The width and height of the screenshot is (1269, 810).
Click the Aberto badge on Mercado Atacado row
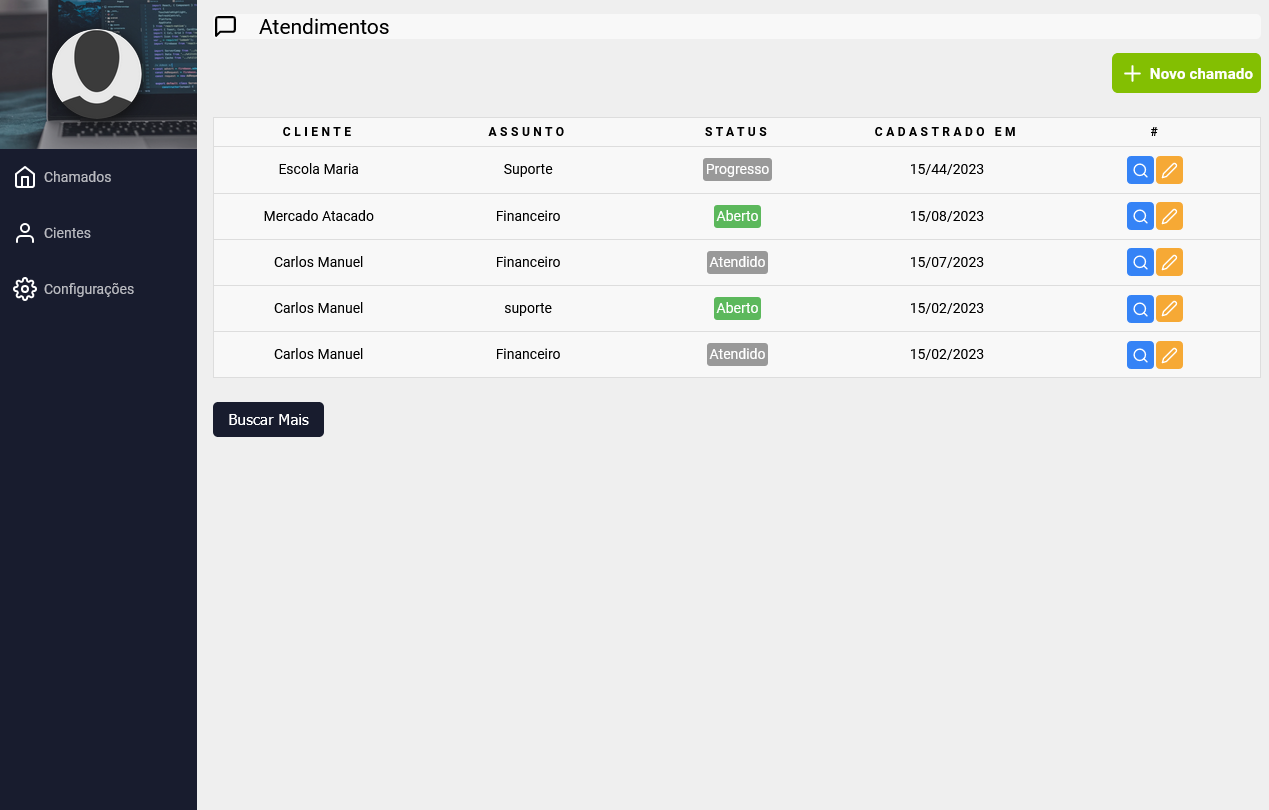coord(737,216)
